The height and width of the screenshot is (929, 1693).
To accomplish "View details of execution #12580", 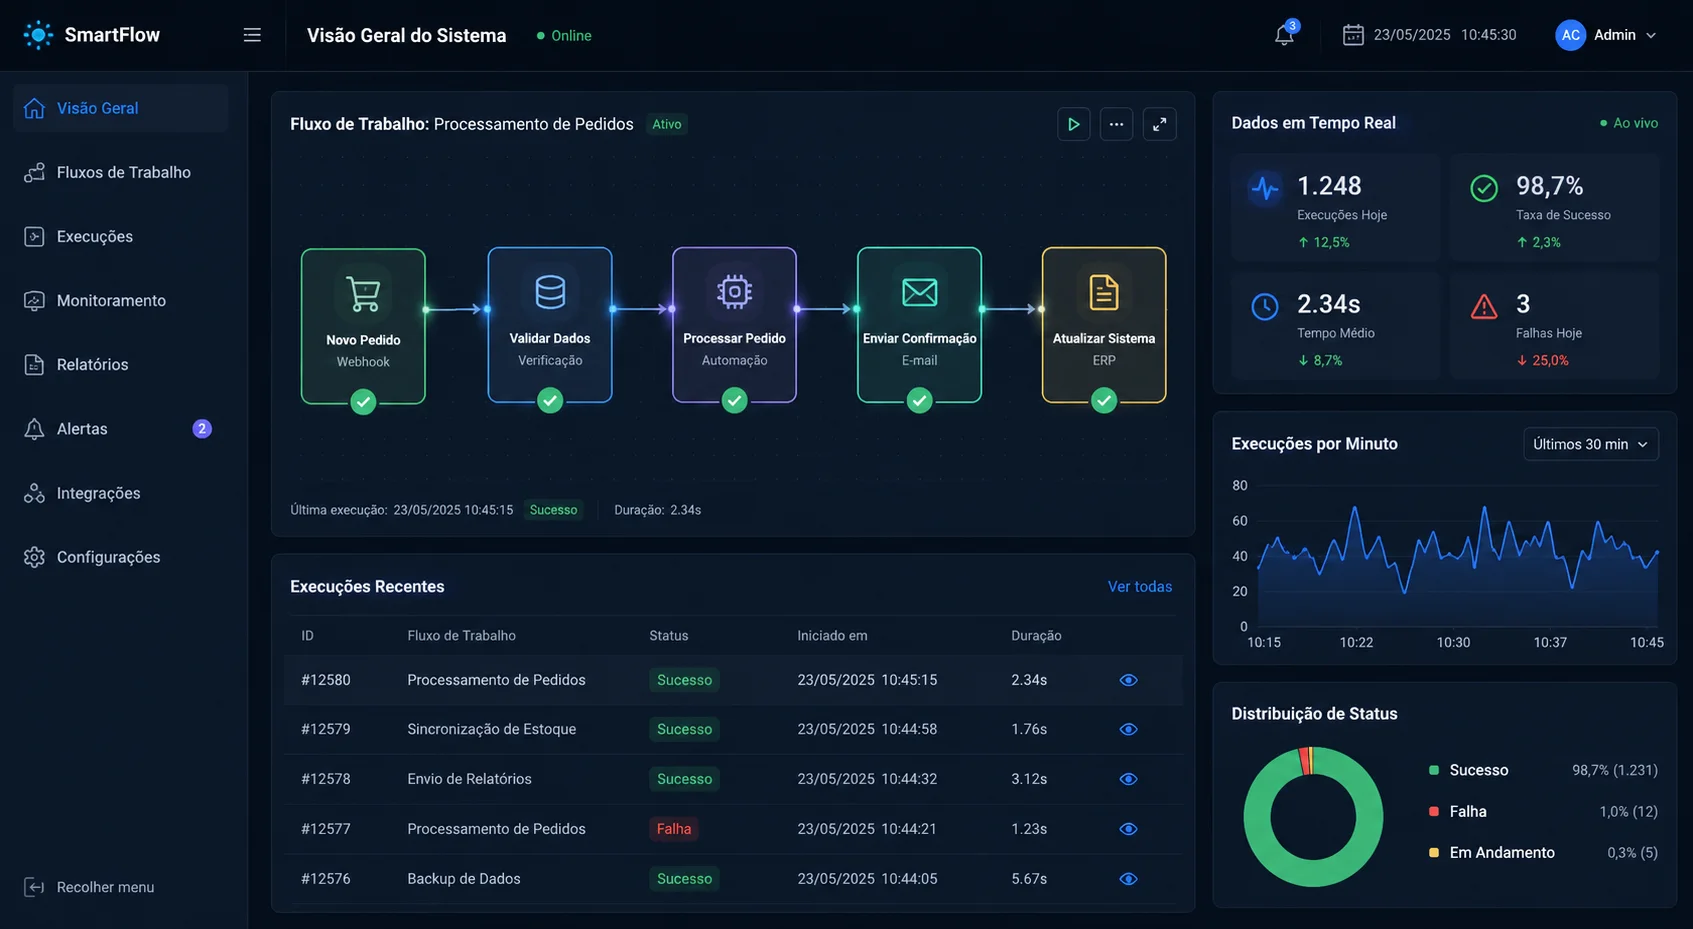I will click(1128, 680).
